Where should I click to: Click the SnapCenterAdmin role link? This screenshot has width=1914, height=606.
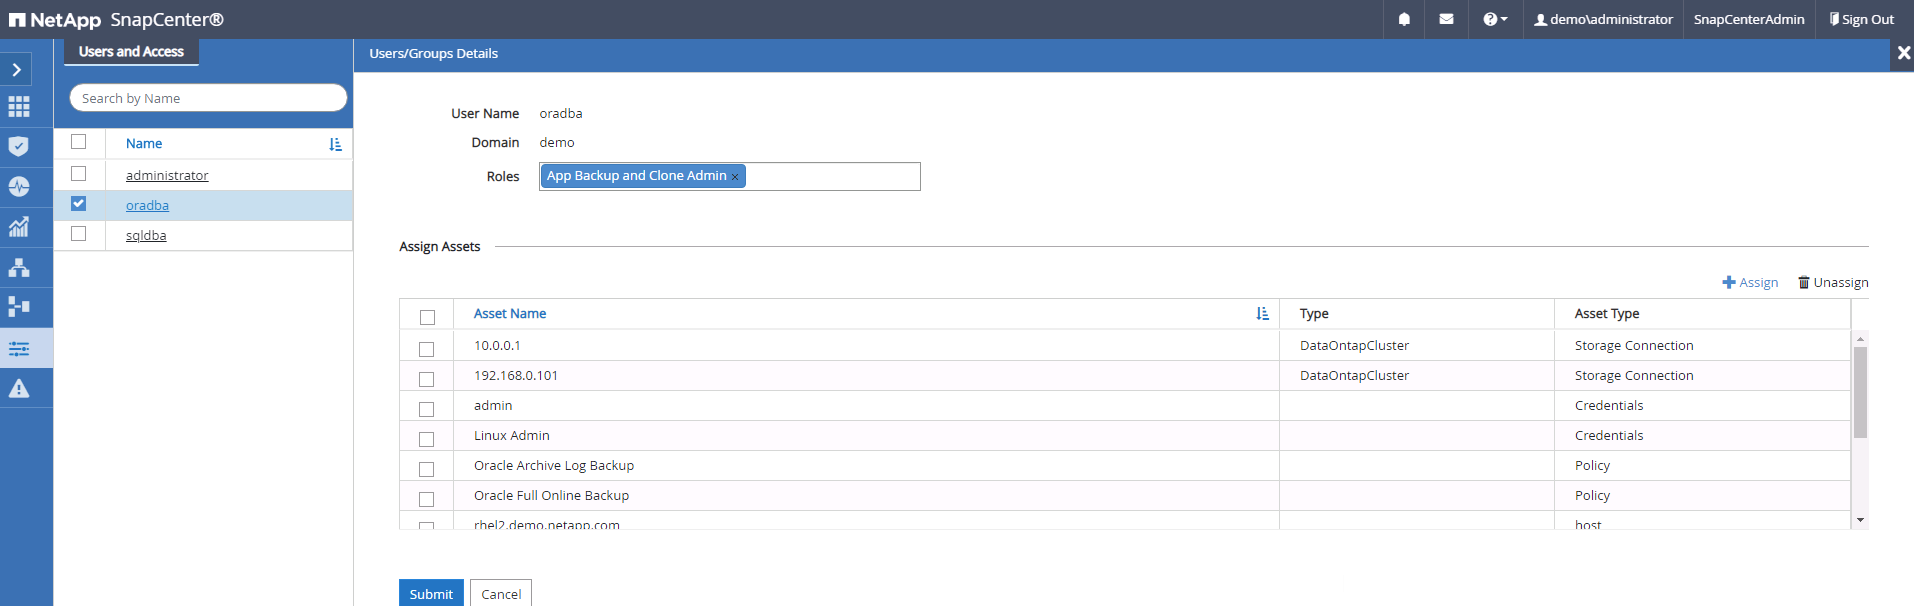(1749, 19)
